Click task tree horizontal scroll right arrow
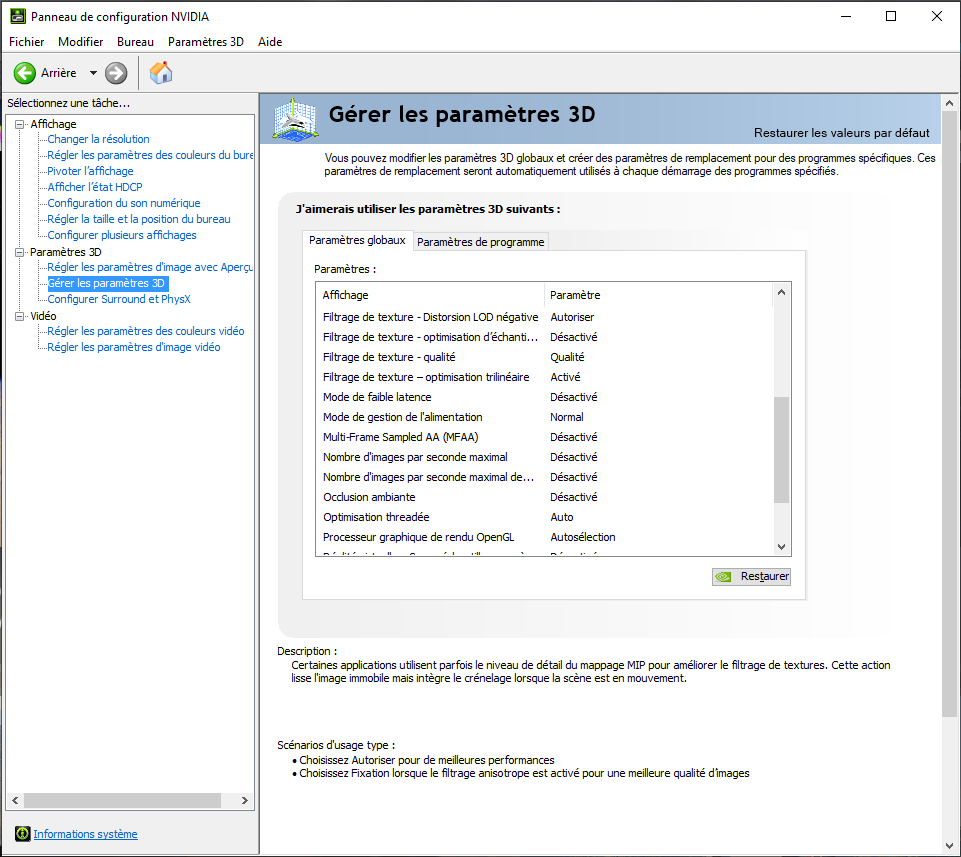This screenshot has width=961, height=857. pyautogui.click(x=245, y=801)
